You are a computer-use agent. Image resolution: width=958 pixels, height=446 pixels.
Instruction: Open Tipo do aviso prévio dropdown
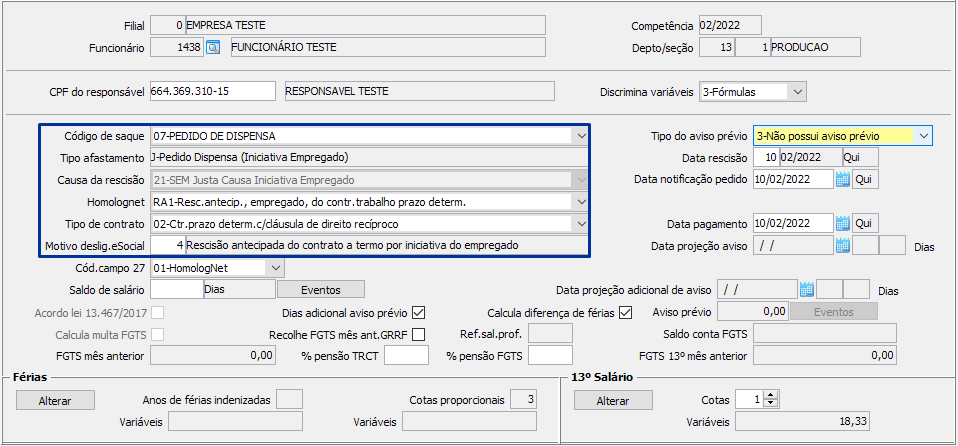[924, 135]
